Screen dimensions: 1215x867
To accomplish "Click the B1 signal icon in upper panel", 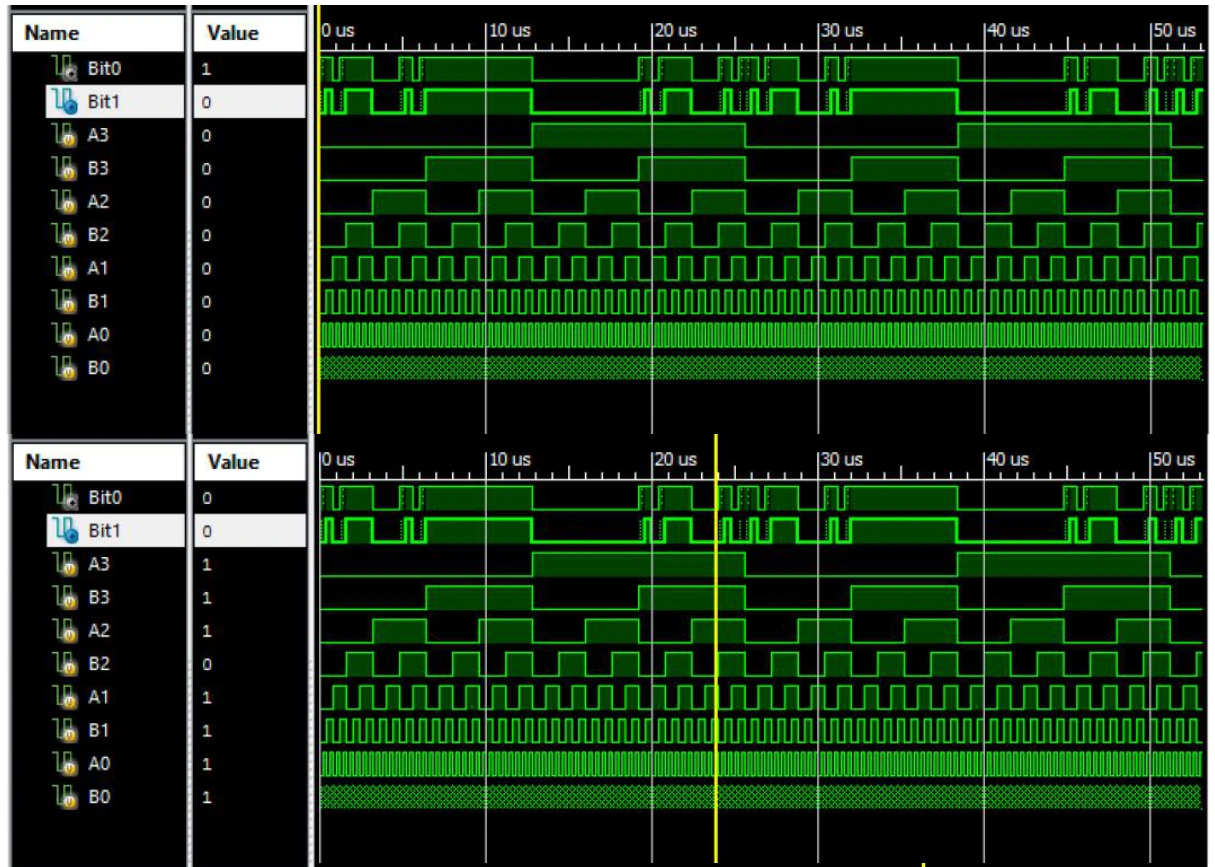I will coord(64,302).
